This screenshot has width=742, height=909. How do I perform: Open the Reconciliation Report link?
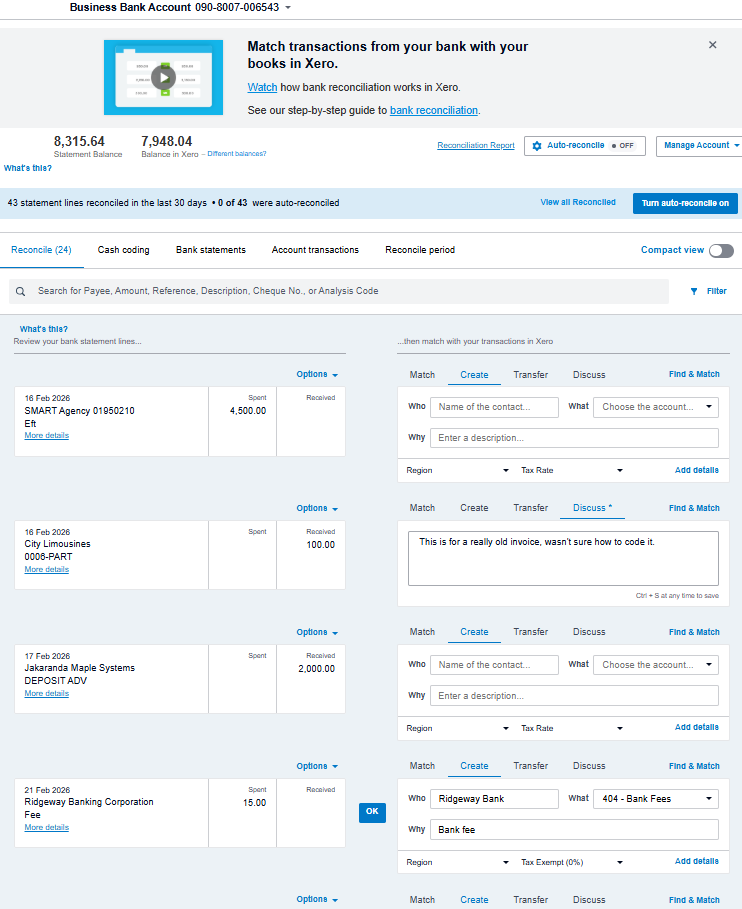click(476, 146)
